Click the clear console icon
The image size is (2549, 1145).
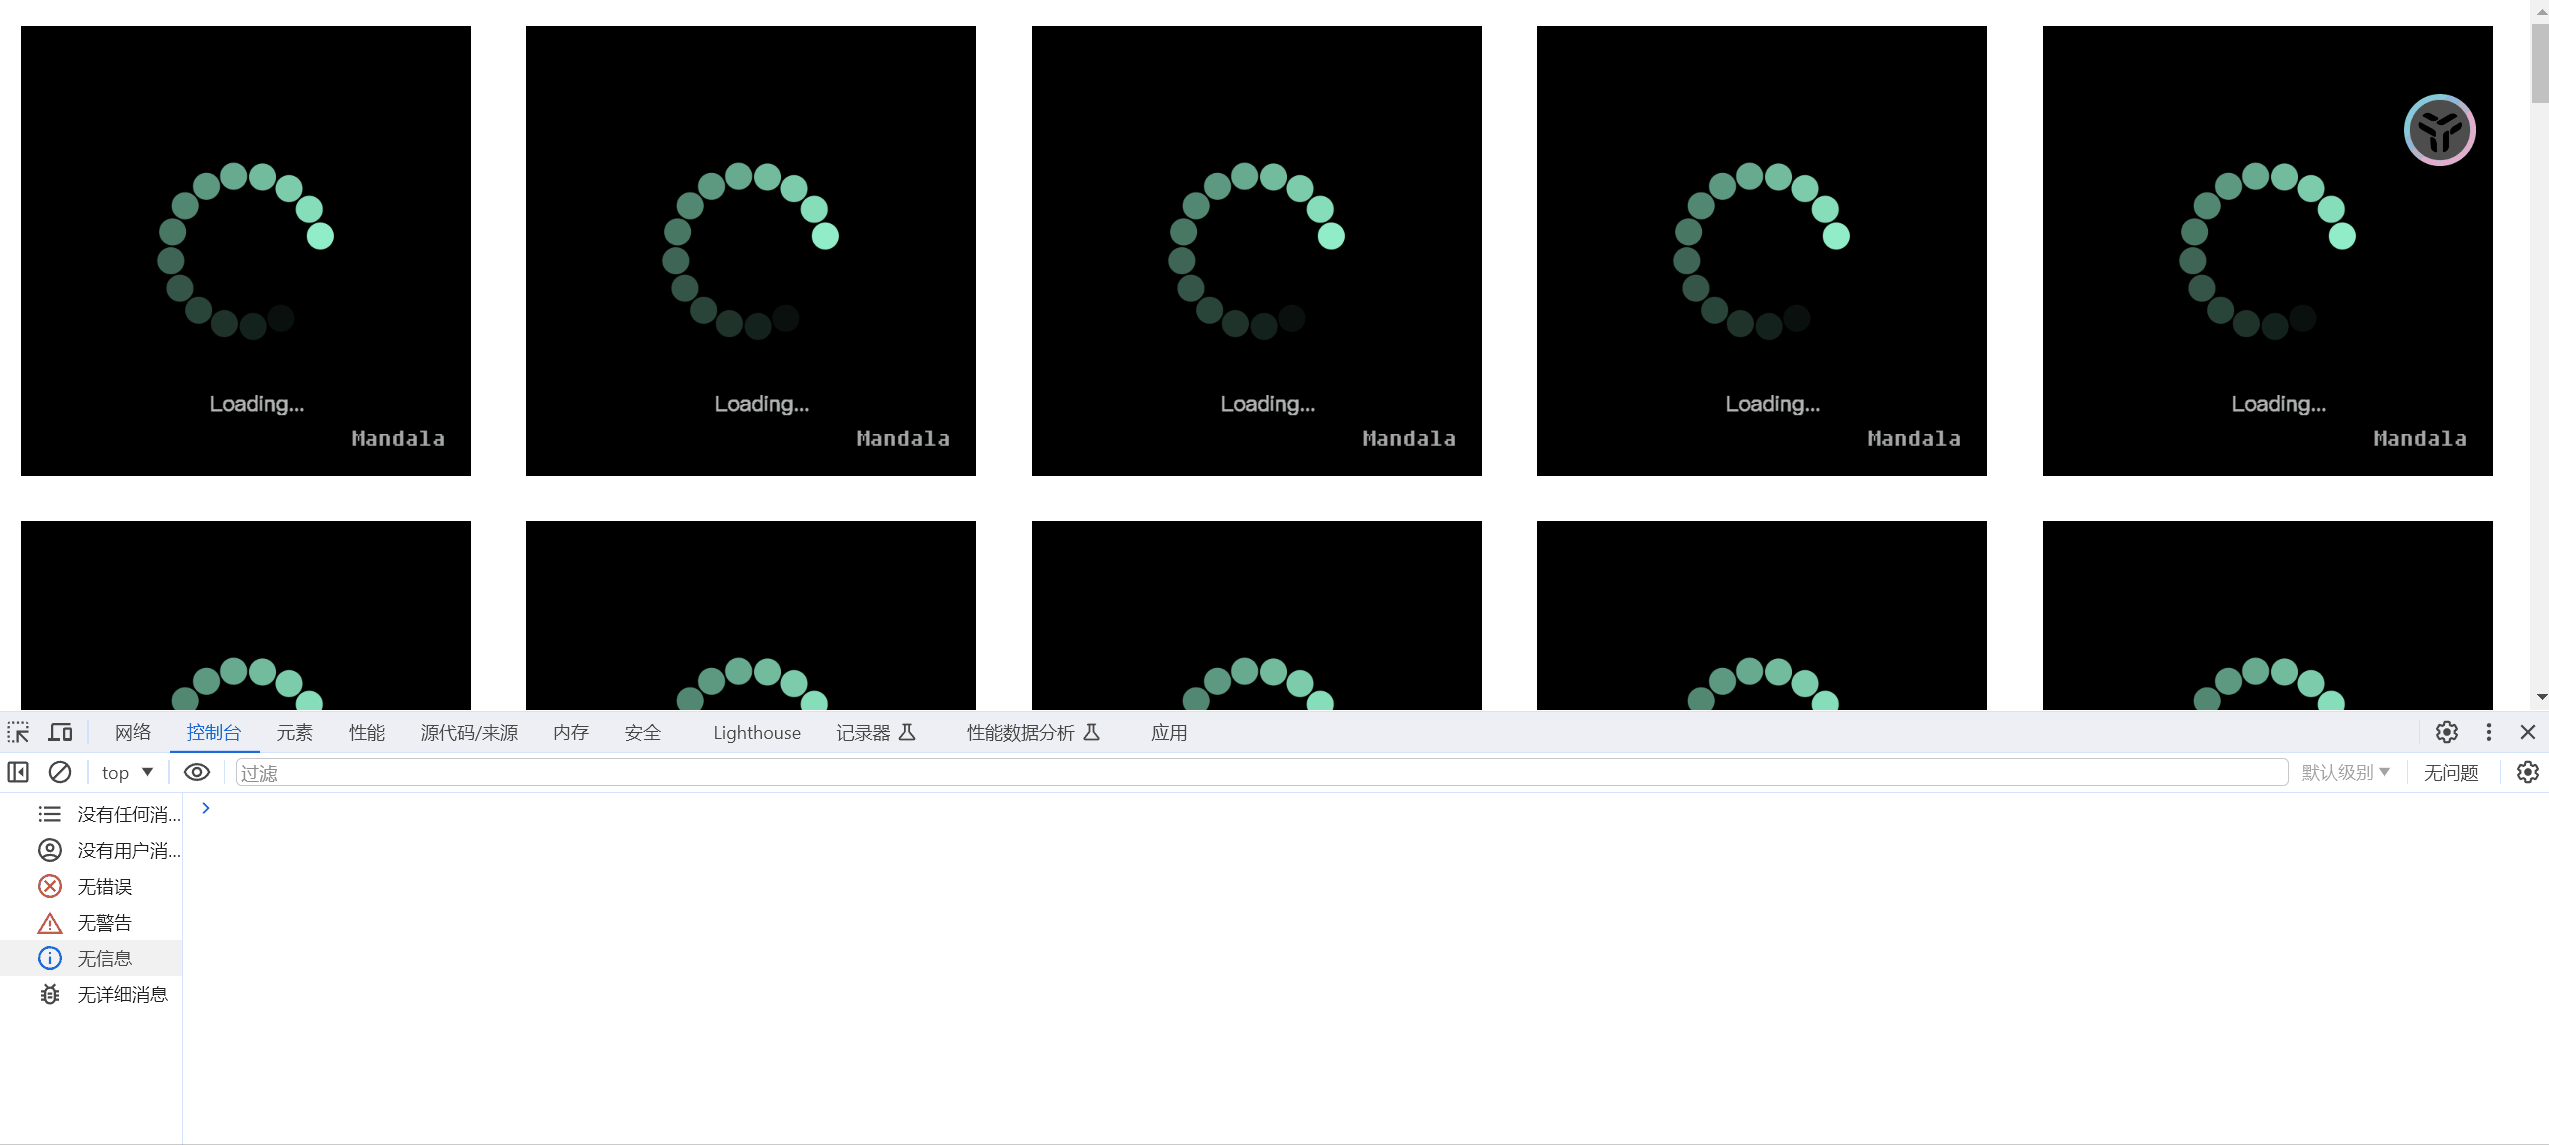60,772
